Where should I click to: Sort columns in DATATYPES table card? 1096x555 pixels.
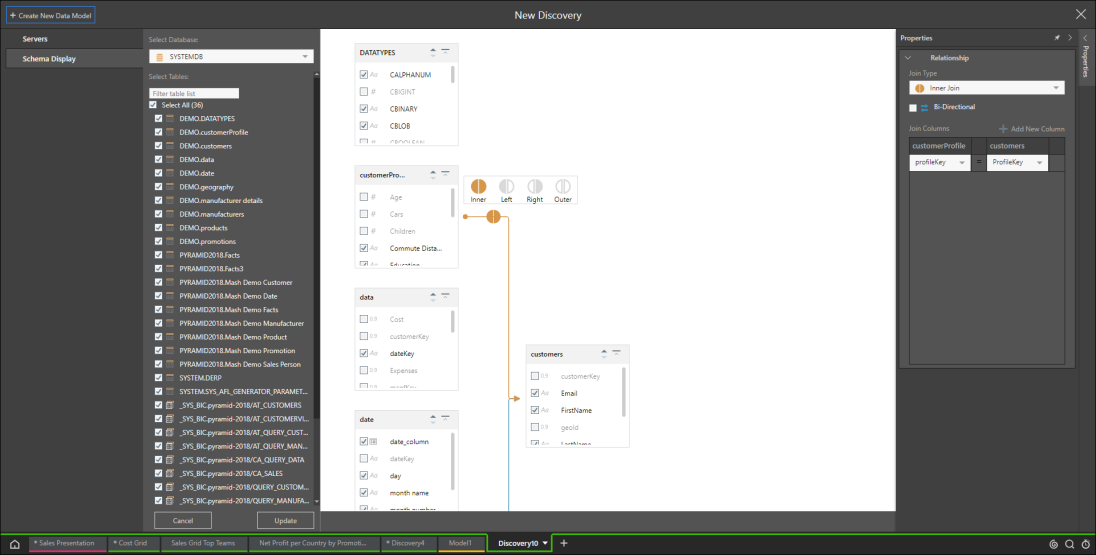(x=433, y=52)
